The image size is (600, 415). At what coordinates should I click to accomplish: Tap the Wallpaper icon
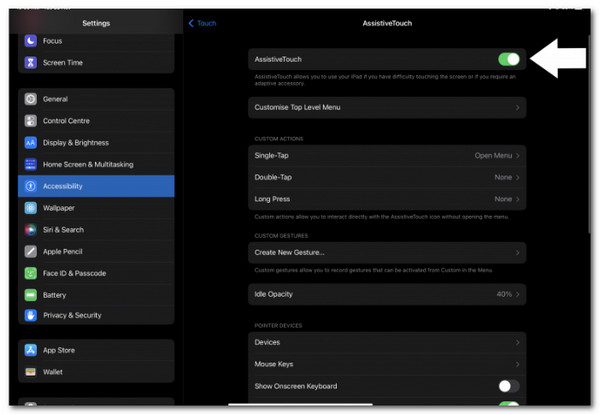(x=31, y=208)
